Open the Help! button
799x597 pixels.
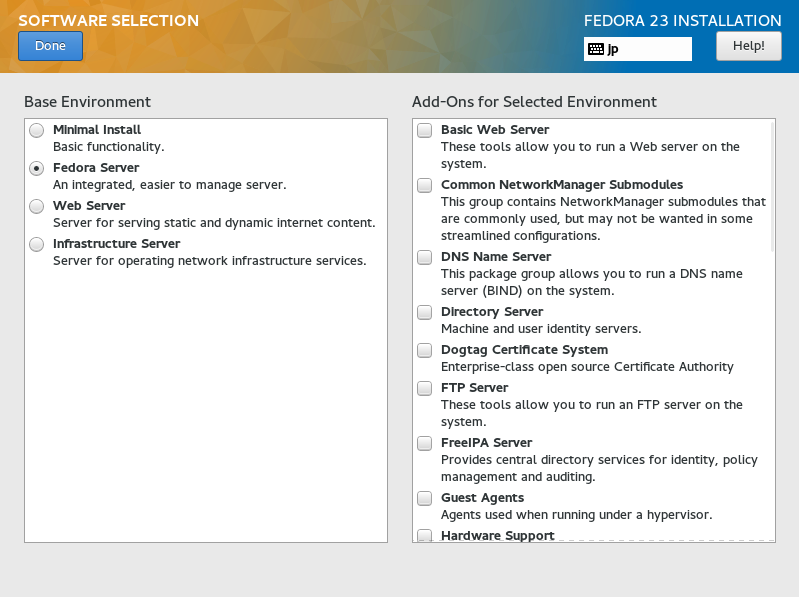click(749, 46)
